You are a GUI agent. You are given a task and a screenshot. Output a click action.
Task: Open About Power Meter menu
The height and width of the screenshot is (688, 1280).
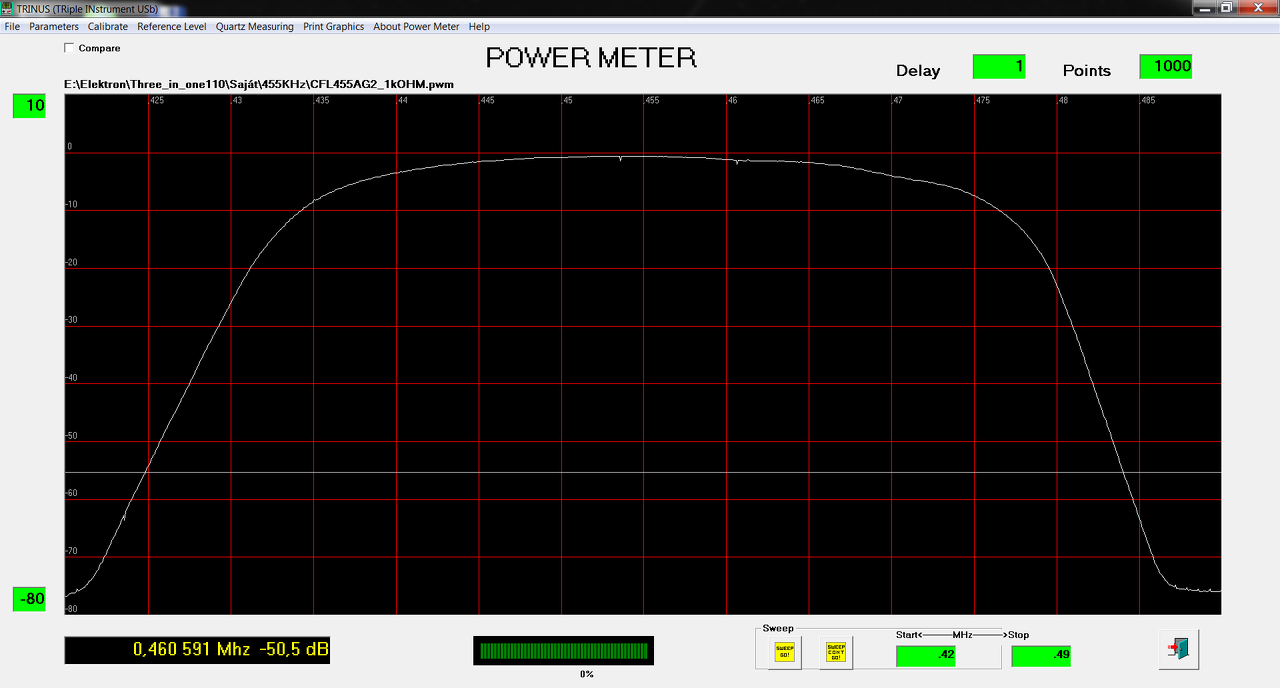point(416,27)
